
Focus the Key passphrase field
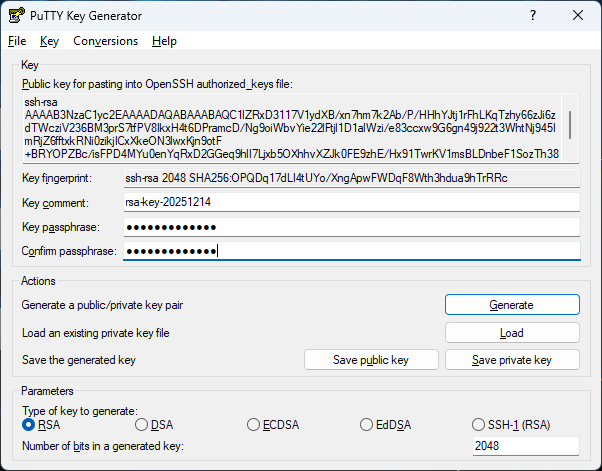click(x=350, y=226)
